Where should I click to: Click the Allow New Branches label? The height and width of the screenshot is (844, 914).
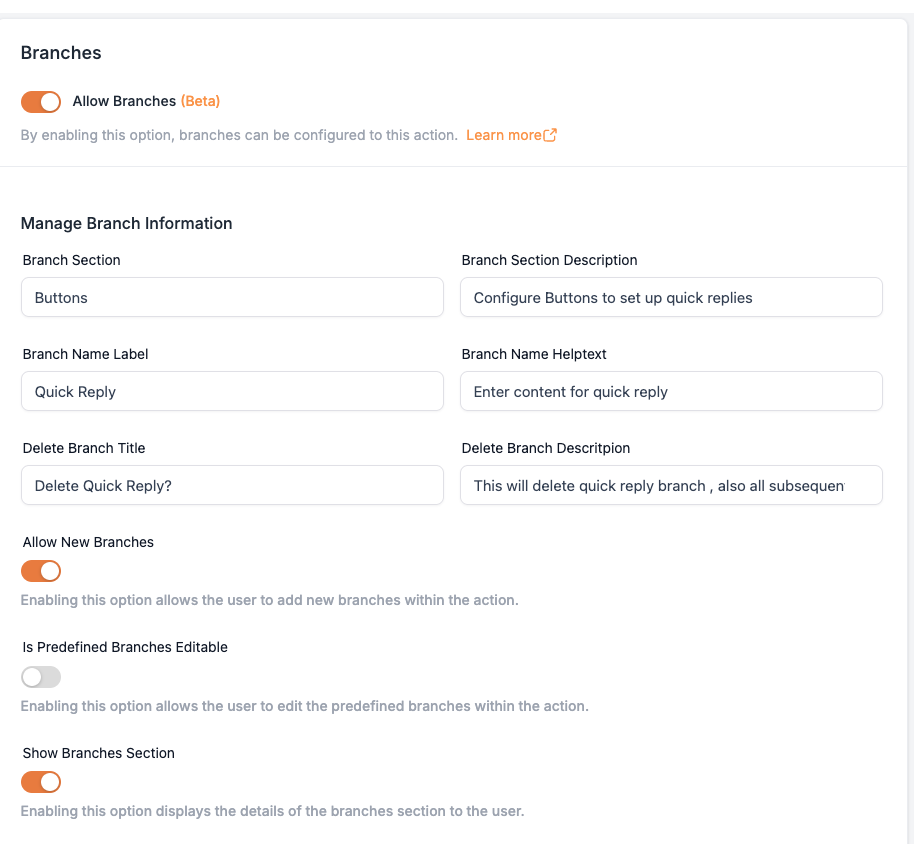[88, 542]
